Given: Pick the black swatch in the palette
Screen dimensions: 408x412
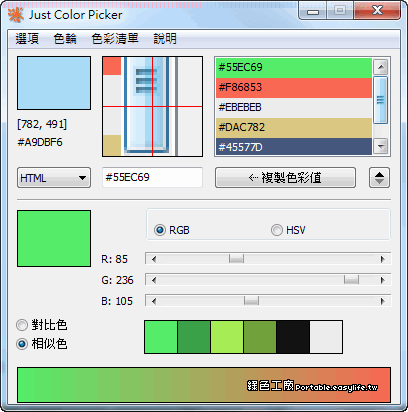Looking at the screenshot, I should pos(293,337).
